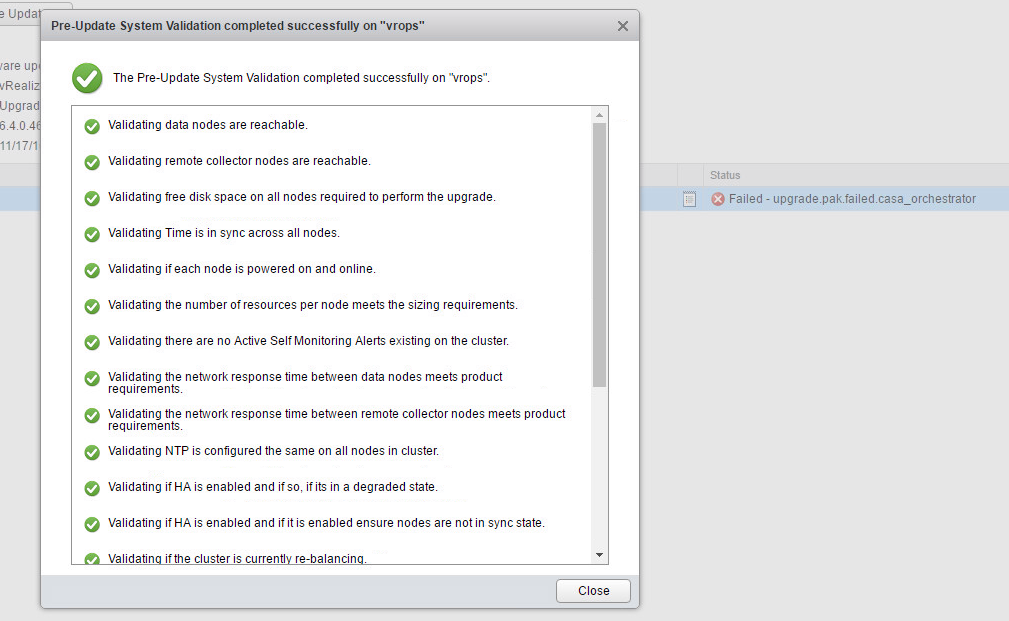
Task: Select 'ensure nodes are not in sync state' text
Action: [x=326, y=523]
